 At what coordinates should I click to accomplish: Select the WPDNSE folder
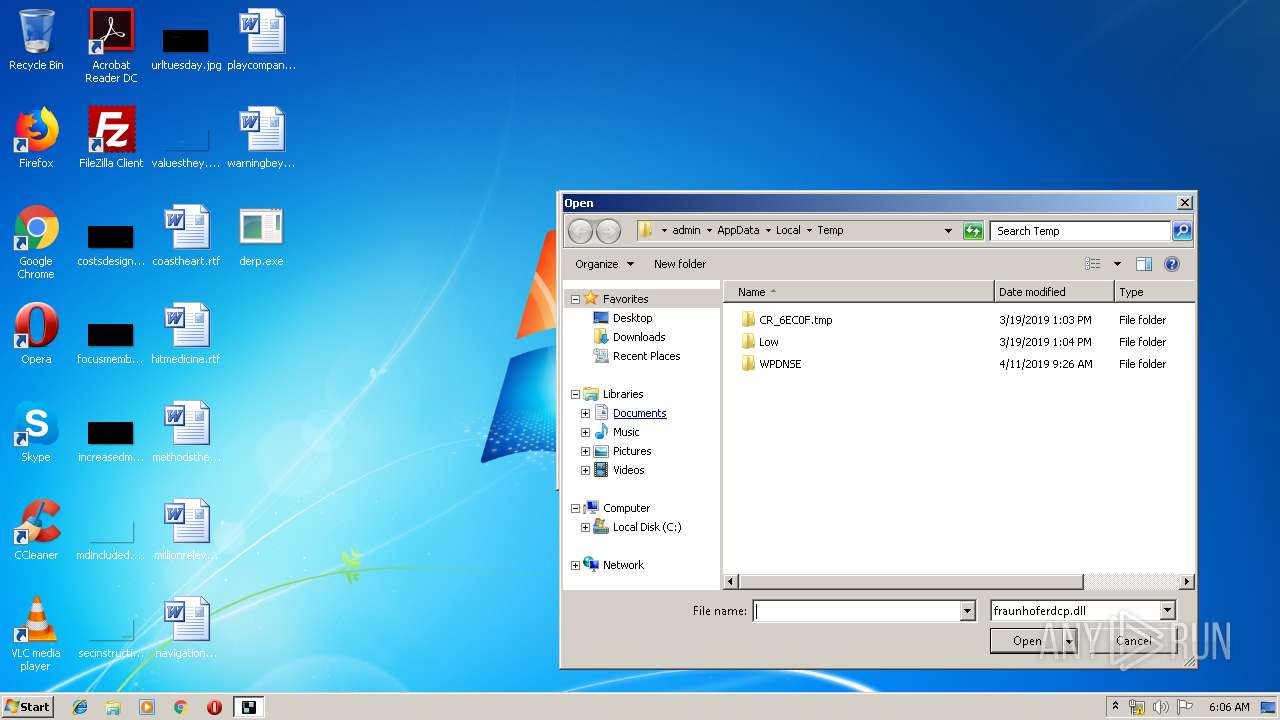point(780,364)
